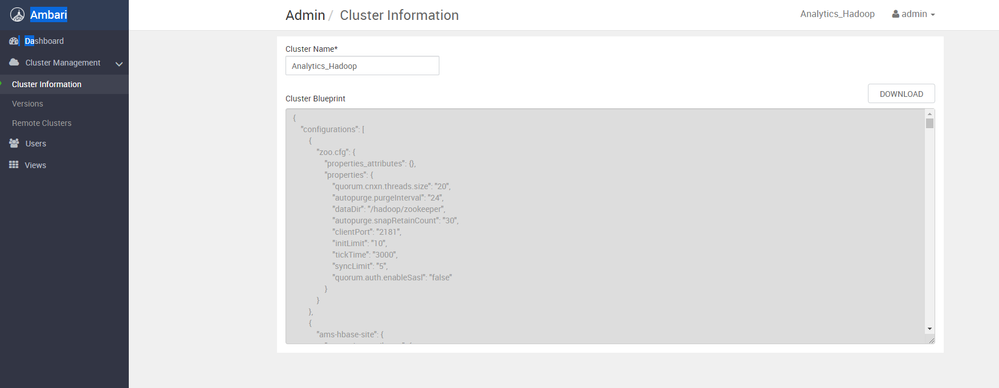This screenshot has width=999, height=388.
Task: Open the Views grid icon
Action: pyautogui.click(x=13, y=164)
